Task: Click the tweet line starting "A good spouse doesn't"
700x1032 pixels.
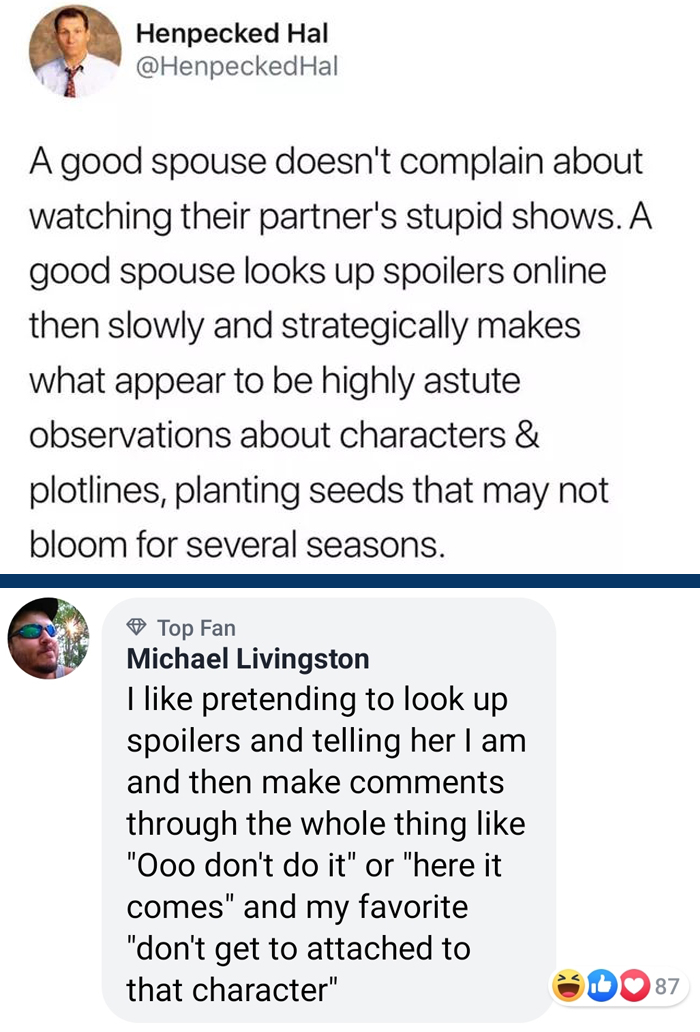Action: (x=335, y=163)
